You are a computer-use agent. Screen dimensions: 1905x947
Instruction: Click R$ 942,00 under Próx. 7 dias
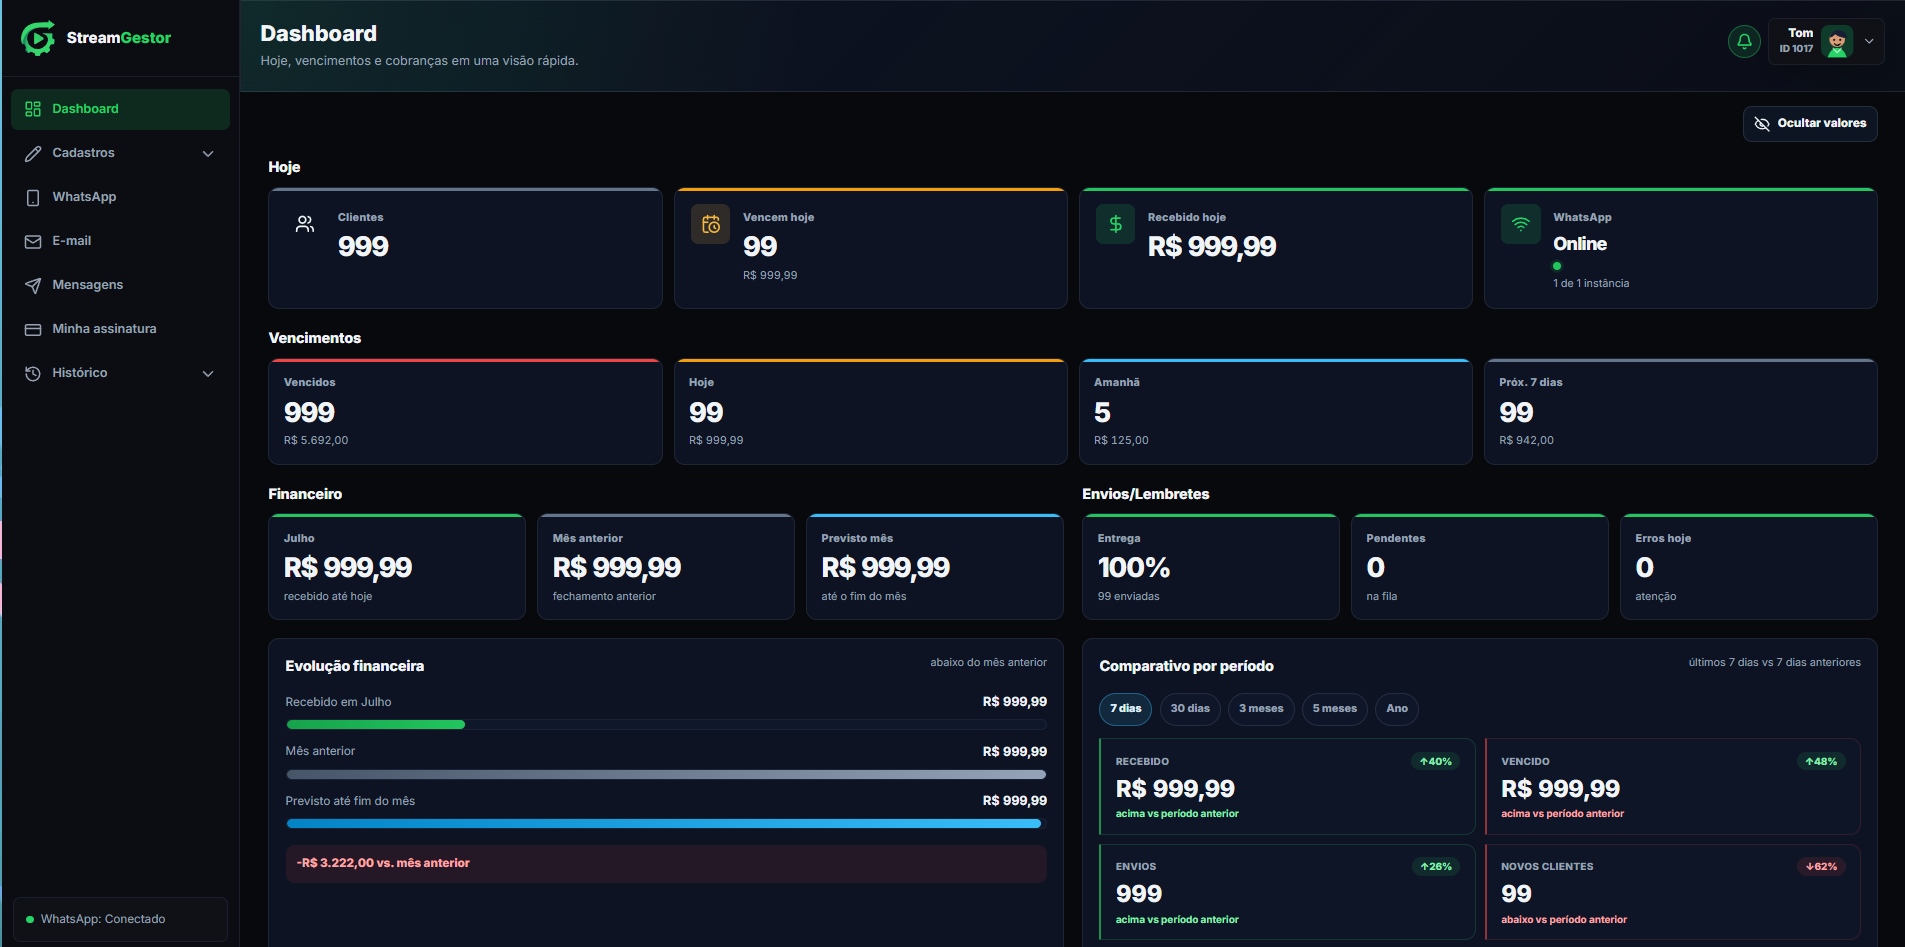[x=1526, y=440]
